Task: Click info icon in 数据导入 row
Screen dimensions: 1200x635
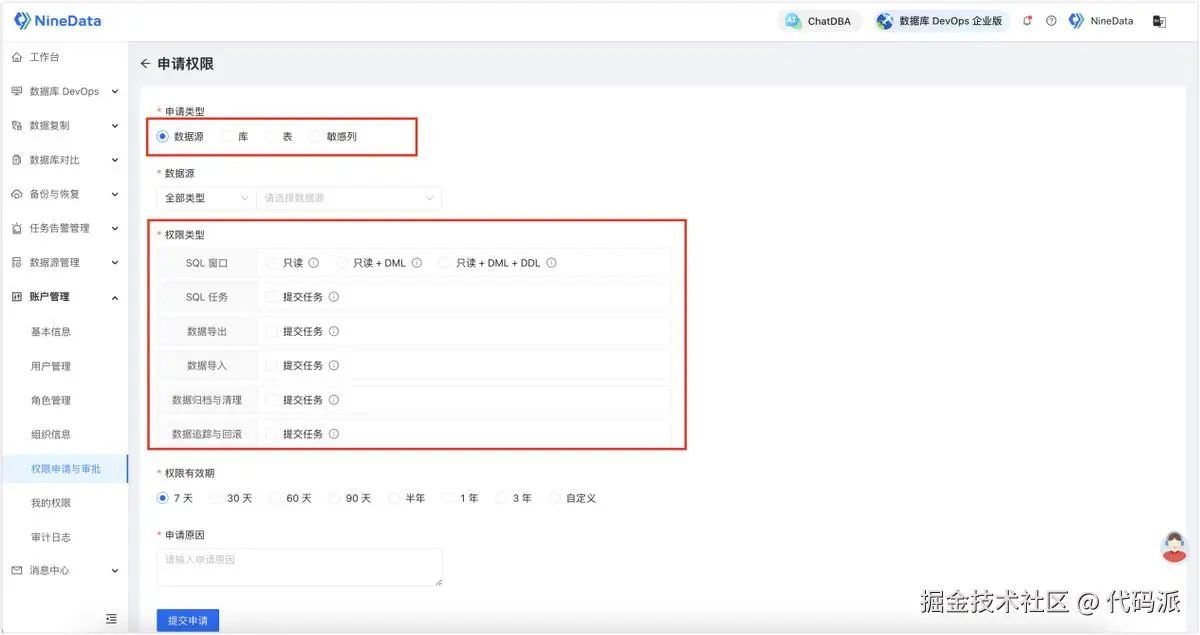Action: click(334, 366)
